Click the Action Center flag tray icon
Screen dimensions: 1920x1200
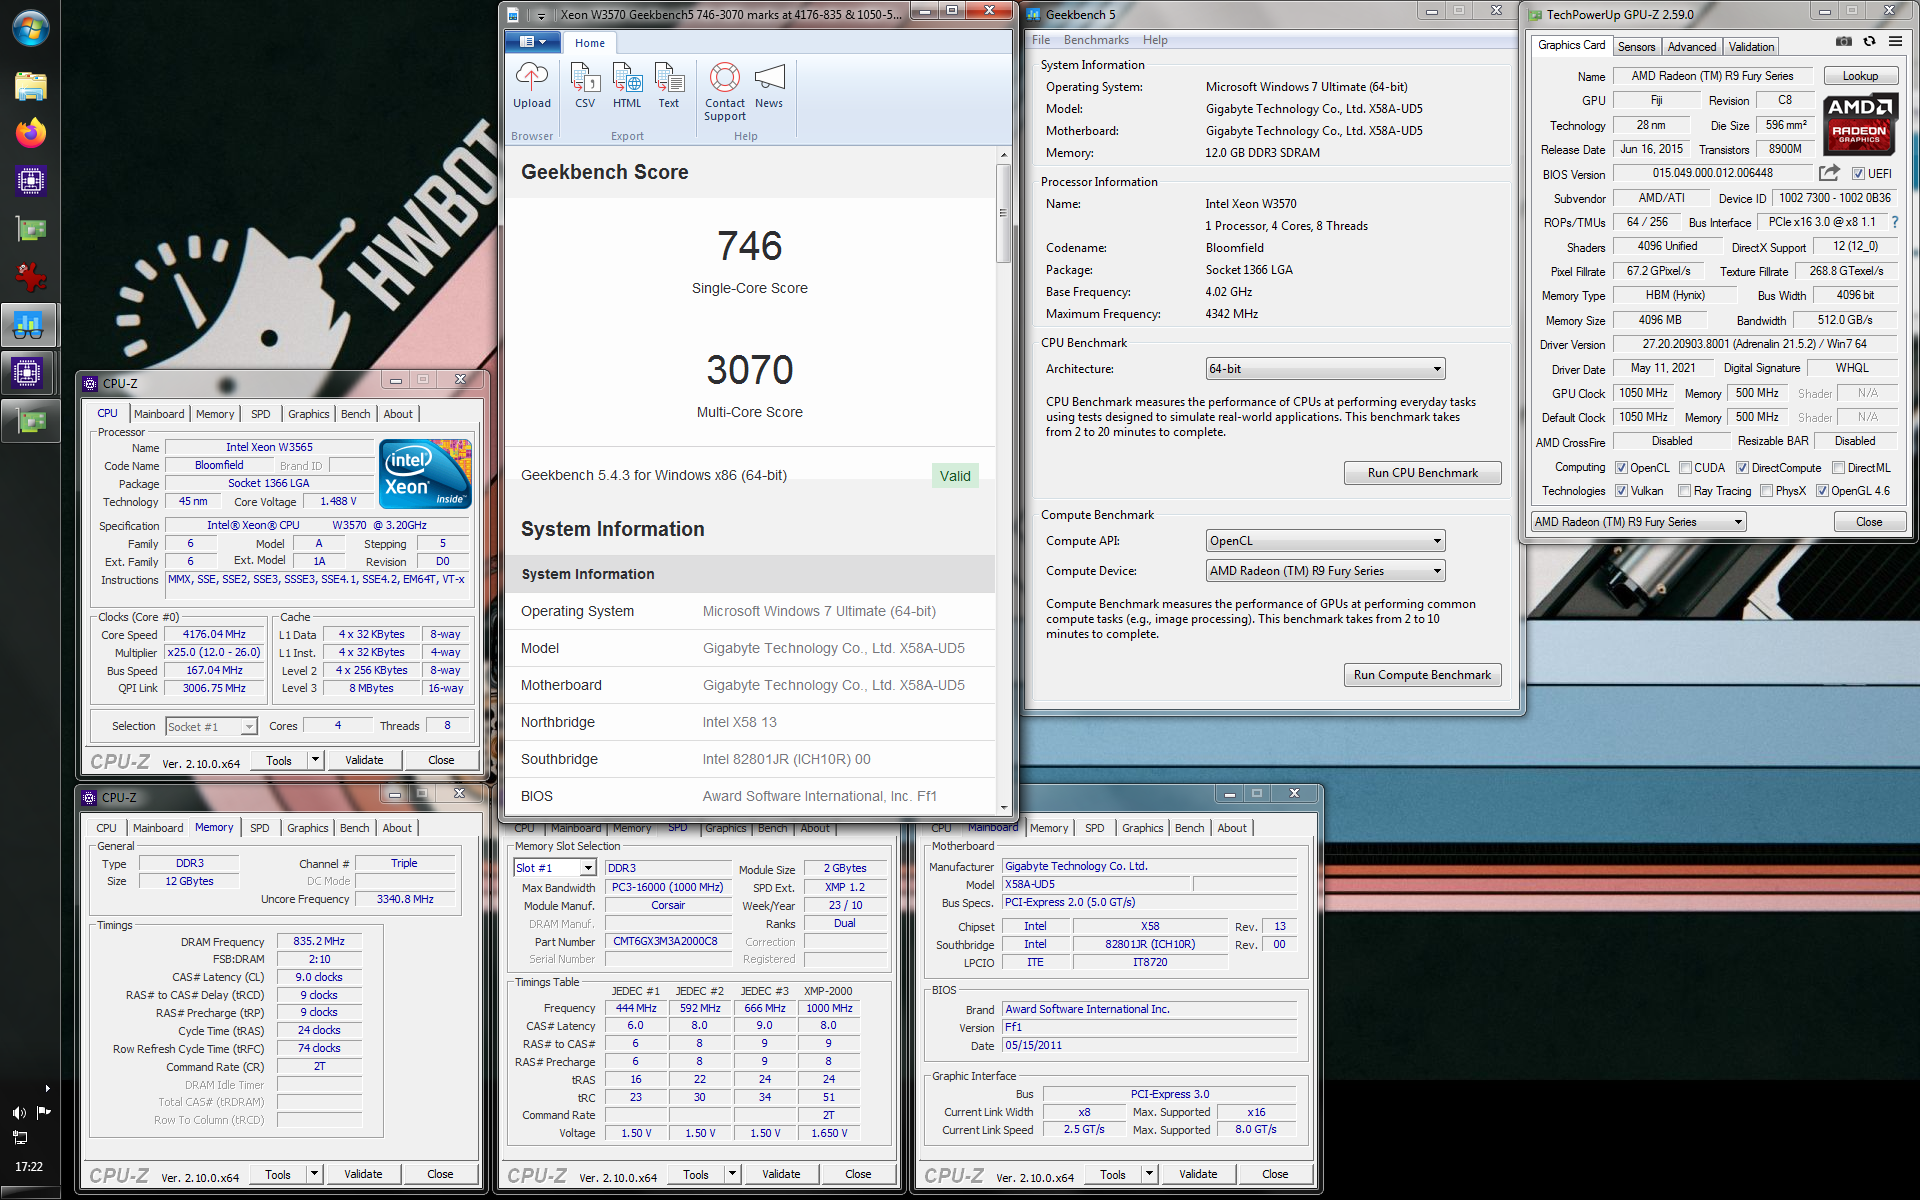pyautogui.click(x=43, y=1112)
